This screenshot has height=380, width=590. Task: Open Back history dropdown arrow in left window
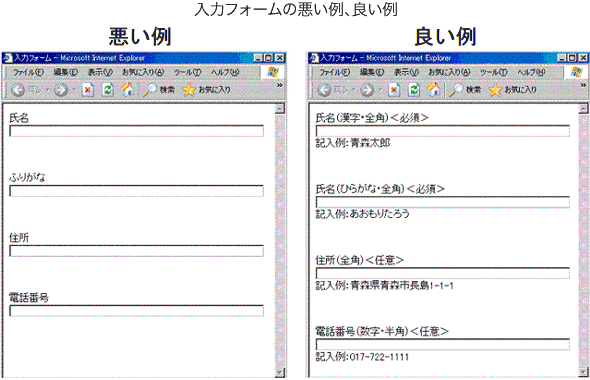pyautogui.click(x=47, y=90)
